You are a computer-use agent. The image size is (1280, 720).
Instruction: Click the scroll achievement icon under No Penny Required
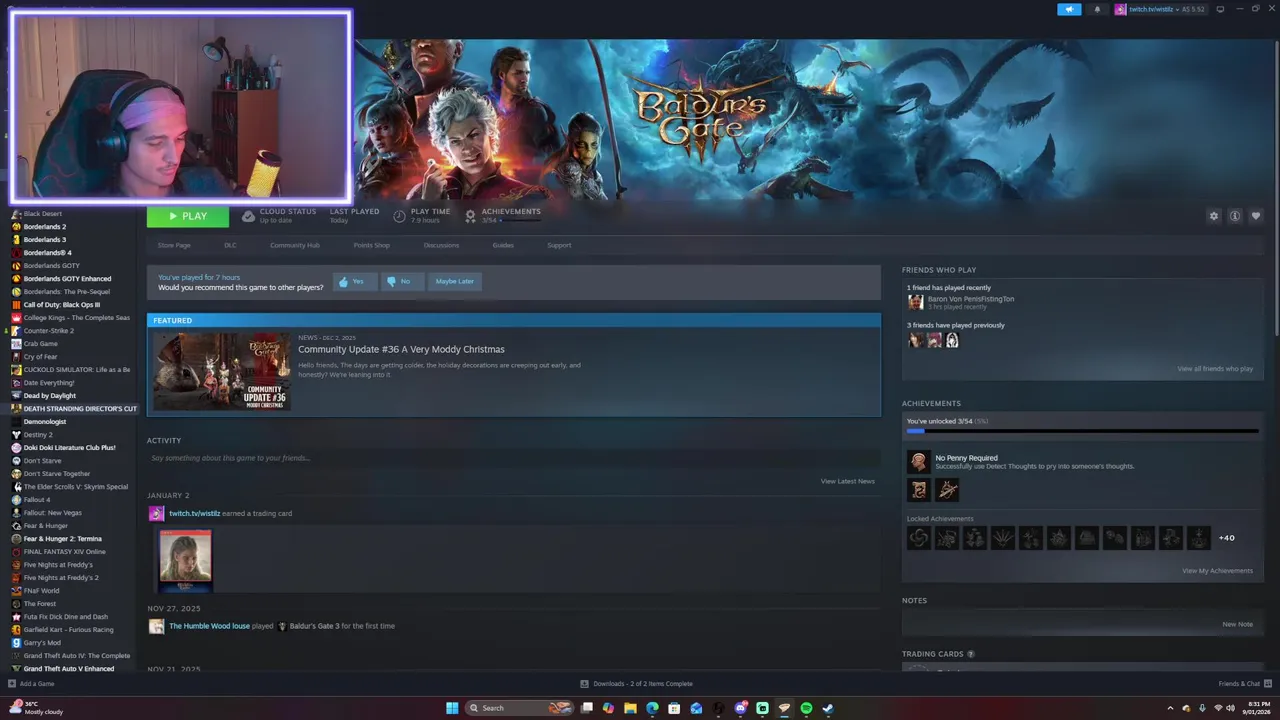pyautogui.click(x=918, y=490)
